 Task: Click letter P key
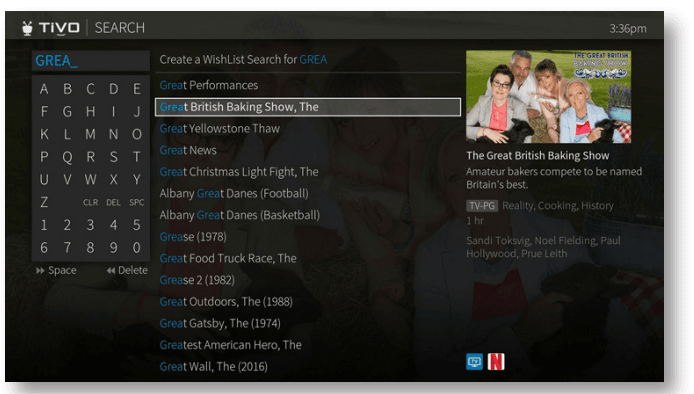point(44,157)
